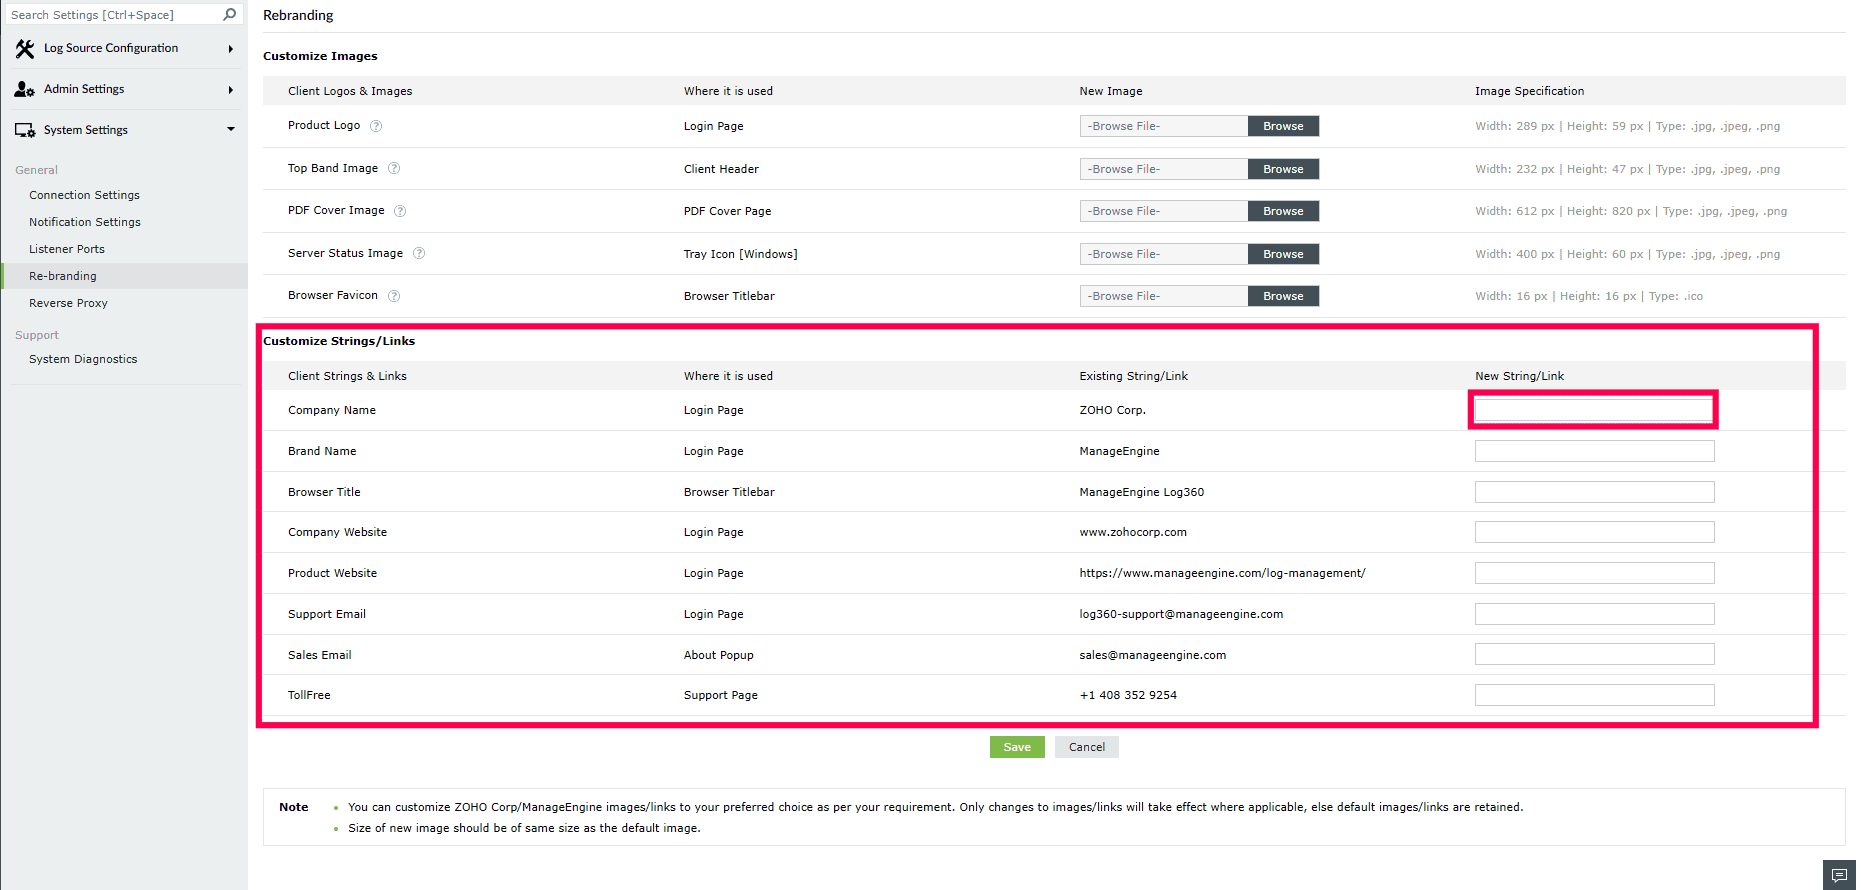
Task: Save the rebranding changes
Action: point(1017,747)
